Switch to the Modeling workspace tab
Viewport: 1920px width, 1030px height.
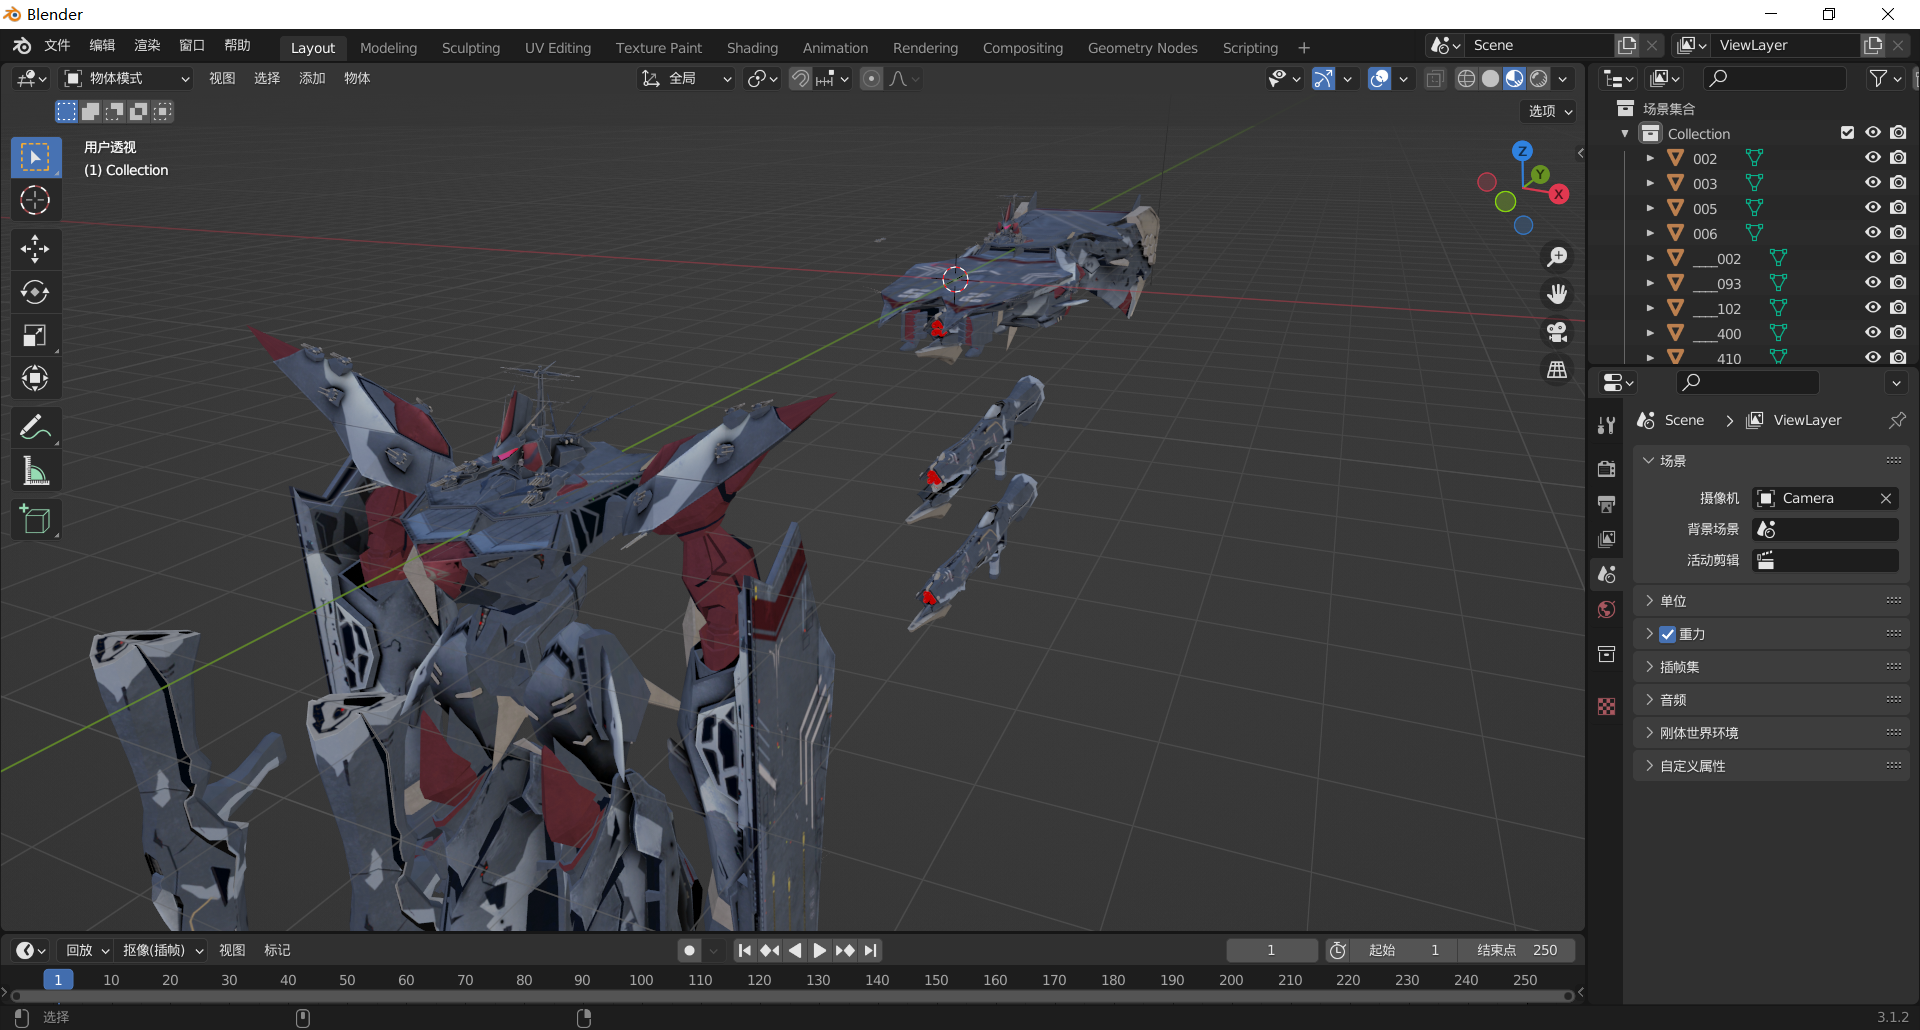tap(388, 48)
